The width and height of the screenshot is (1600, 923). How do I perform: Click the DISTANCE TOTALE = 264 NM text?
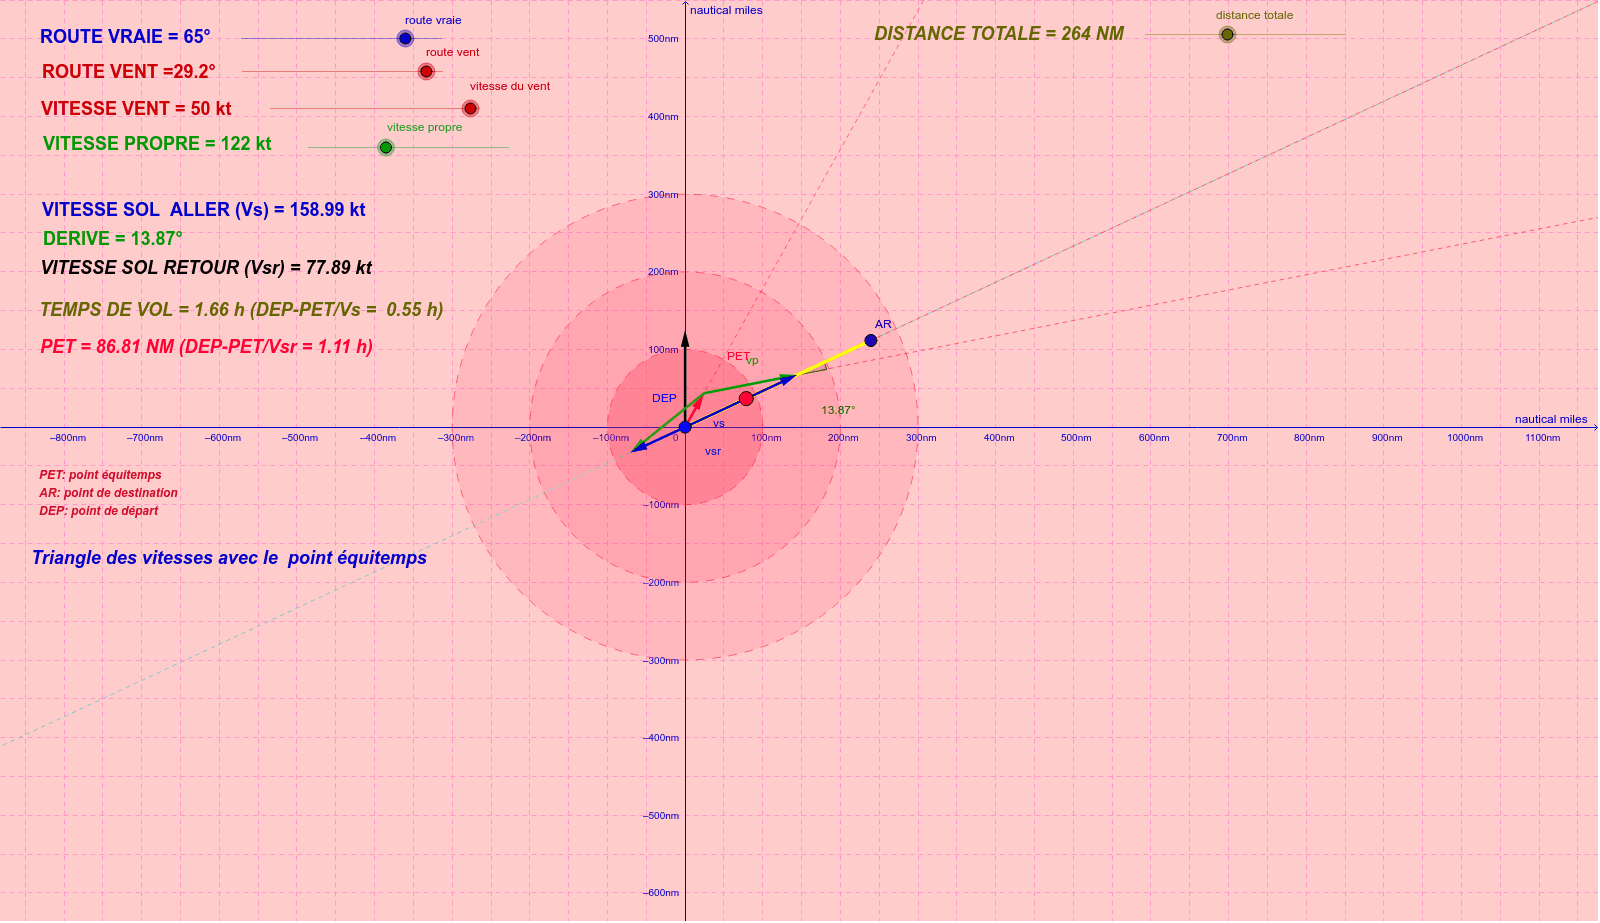[999, 33]
